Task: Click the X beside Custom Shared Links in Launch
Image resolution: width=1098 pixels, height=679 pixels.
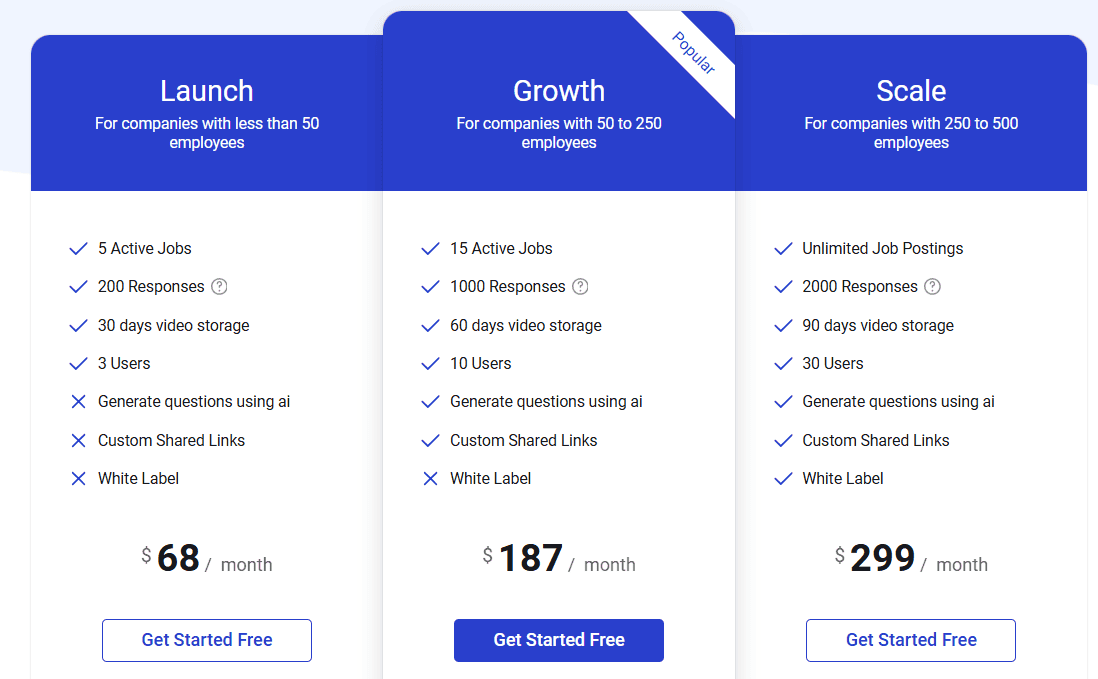Action: pos(78,440)
